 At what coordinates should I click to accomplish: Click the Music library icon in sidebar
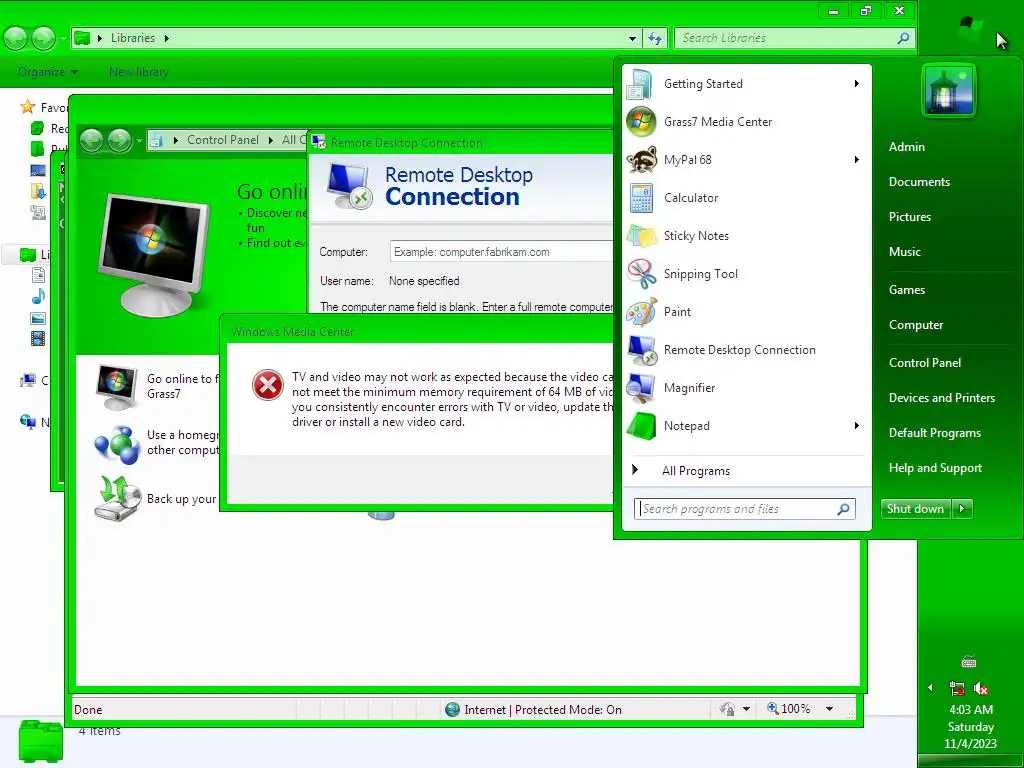(x=39, y=296)
